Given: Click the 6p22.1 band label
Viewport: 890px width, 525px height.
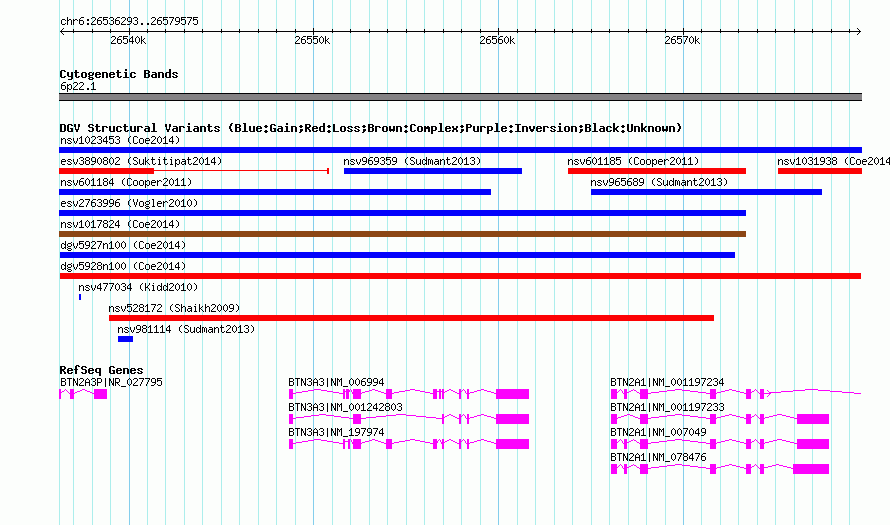Looking at the screenshot, I should pyautogui.click(x=78, y=86).
